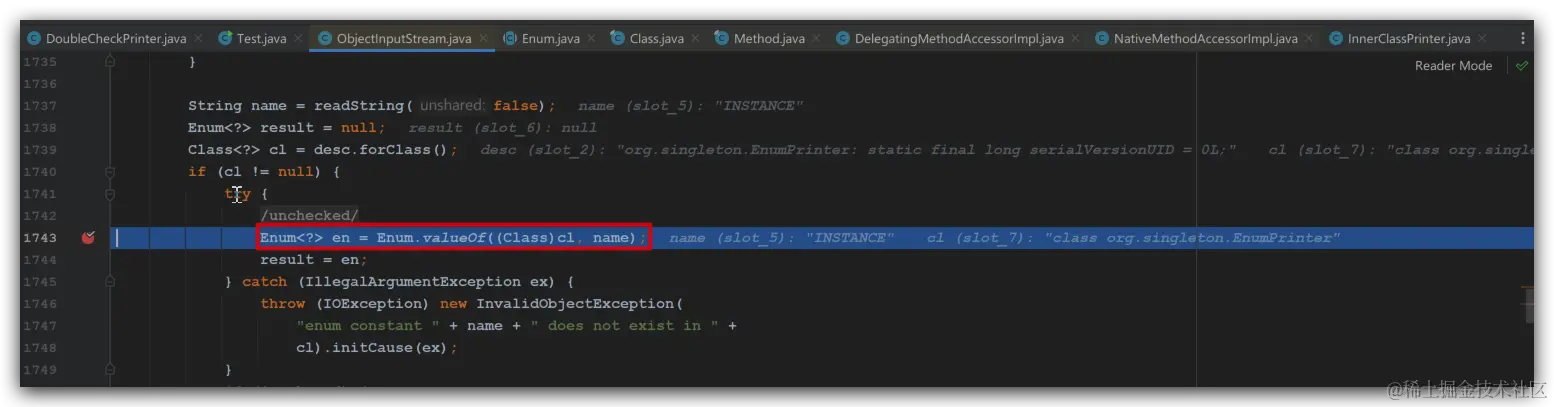The image size is (1554, 407).
Task: Click the fold marker at line 1749
Action: [x=110, y=370]
